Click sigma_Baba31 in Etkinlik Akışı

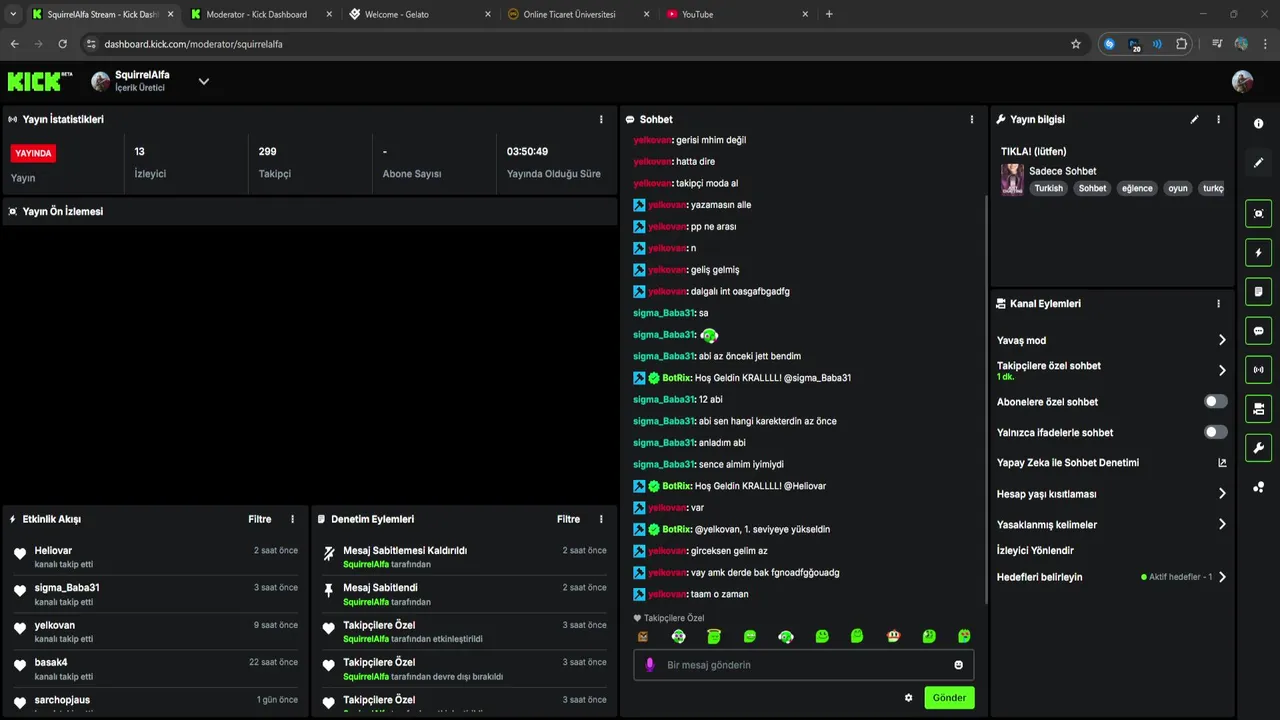(x=67, y=588)
